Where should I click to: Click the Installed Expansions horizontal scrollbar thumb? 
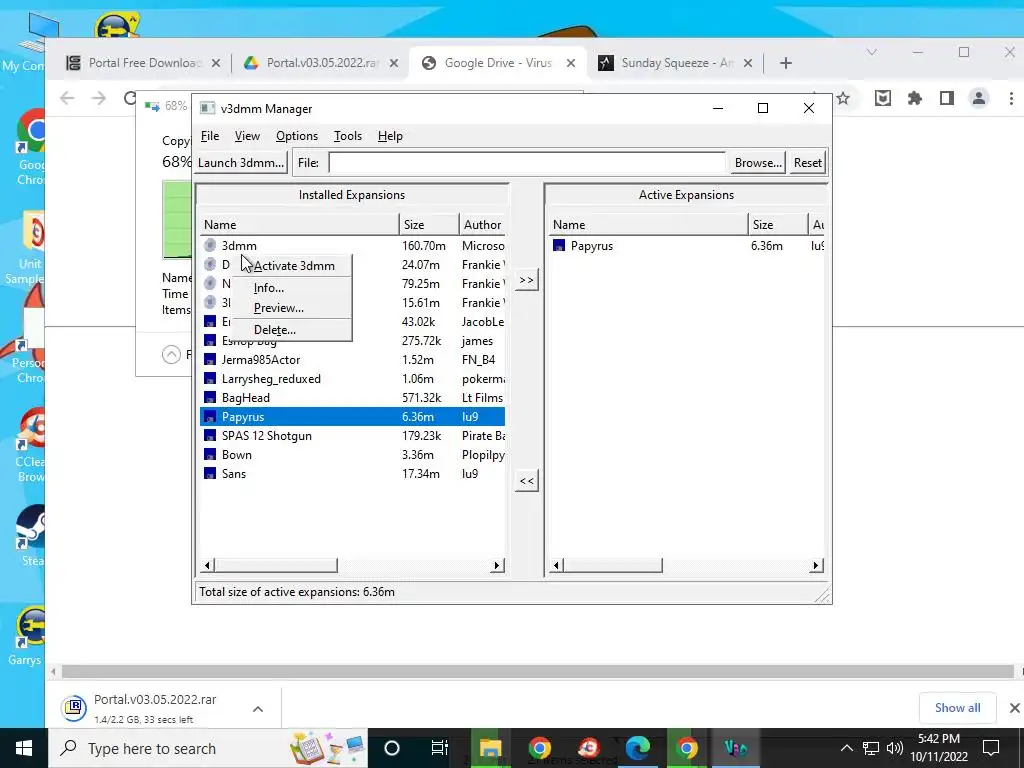point(276,566)
